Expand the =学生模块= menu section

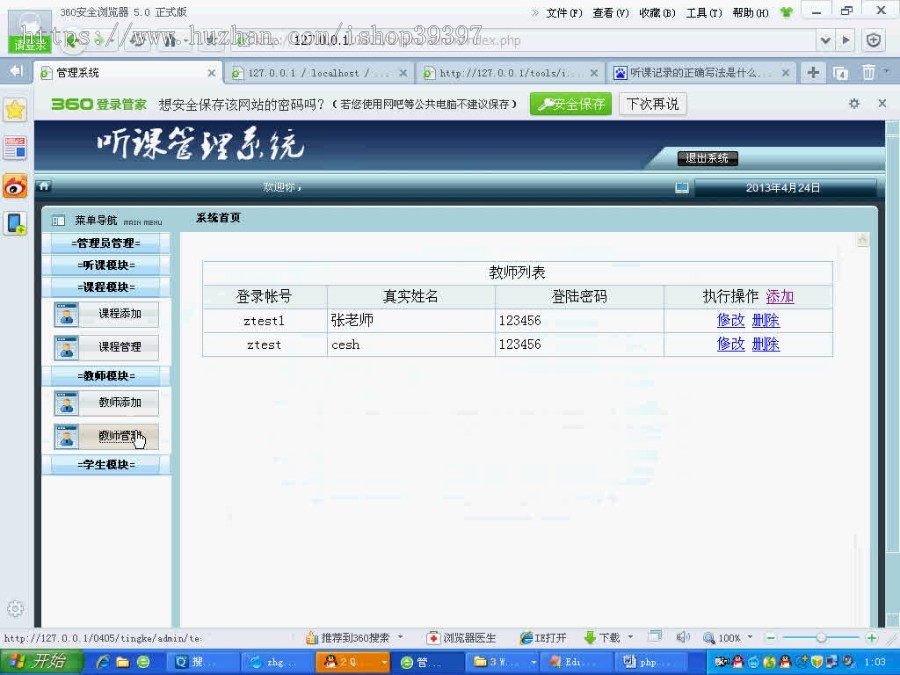tap(106, 465)
